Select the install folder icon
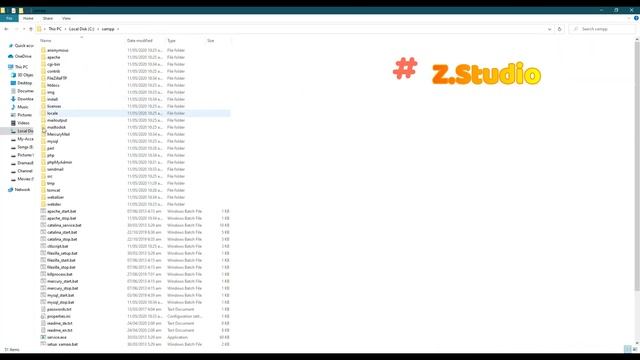 pyautogui.click(x=43, y=99)
